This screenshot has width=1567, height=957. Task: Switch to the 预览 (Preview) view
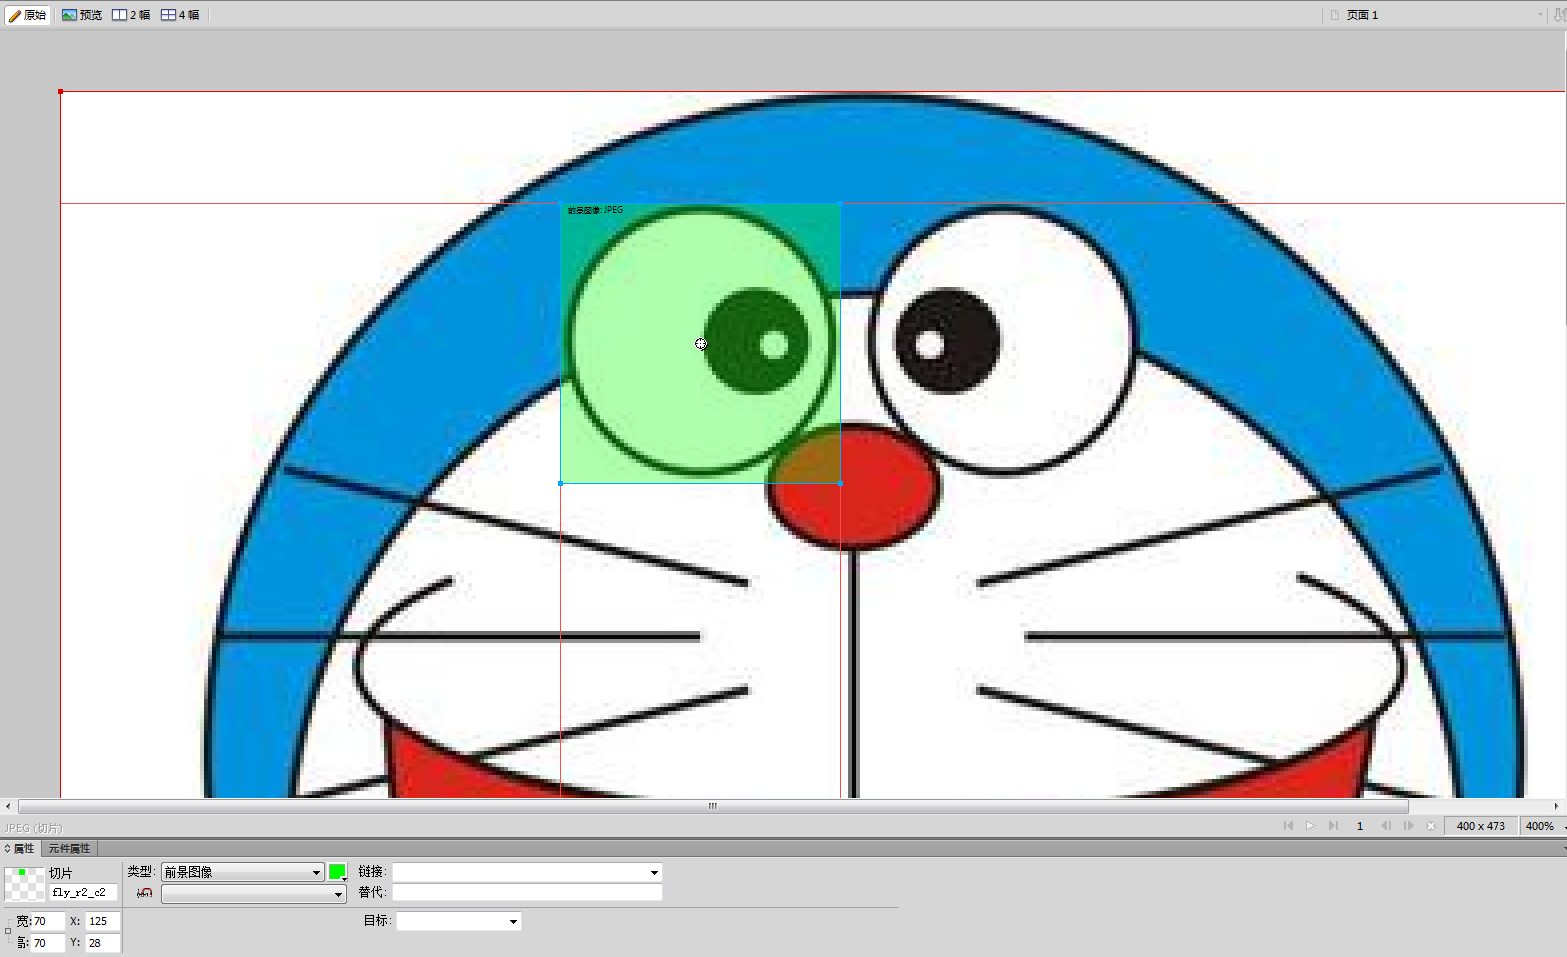82,15
